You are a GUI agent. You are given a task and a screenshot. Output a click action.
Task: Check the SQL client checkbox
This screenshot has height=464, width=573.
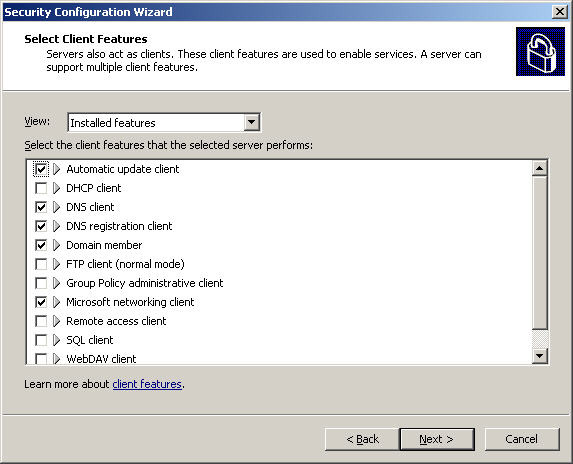point(41,340)
